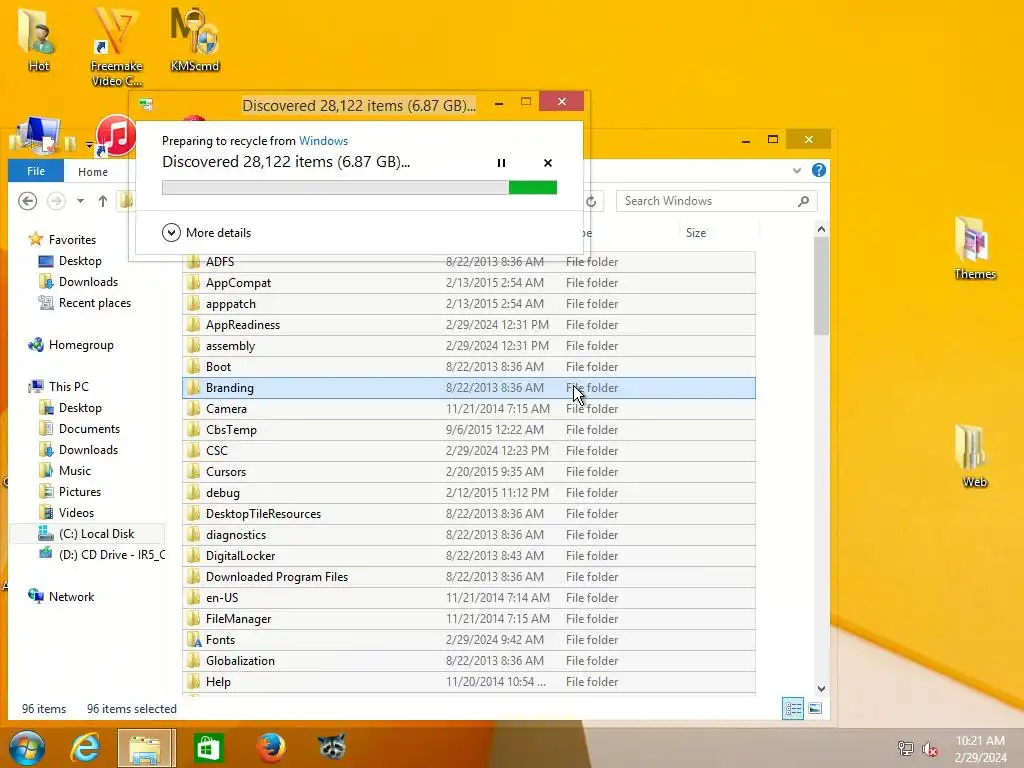Image resolution: width=1024 pixels, height=768 pixels.
Task: Open Downloads under Favorites
Action: tap(88, 281)
